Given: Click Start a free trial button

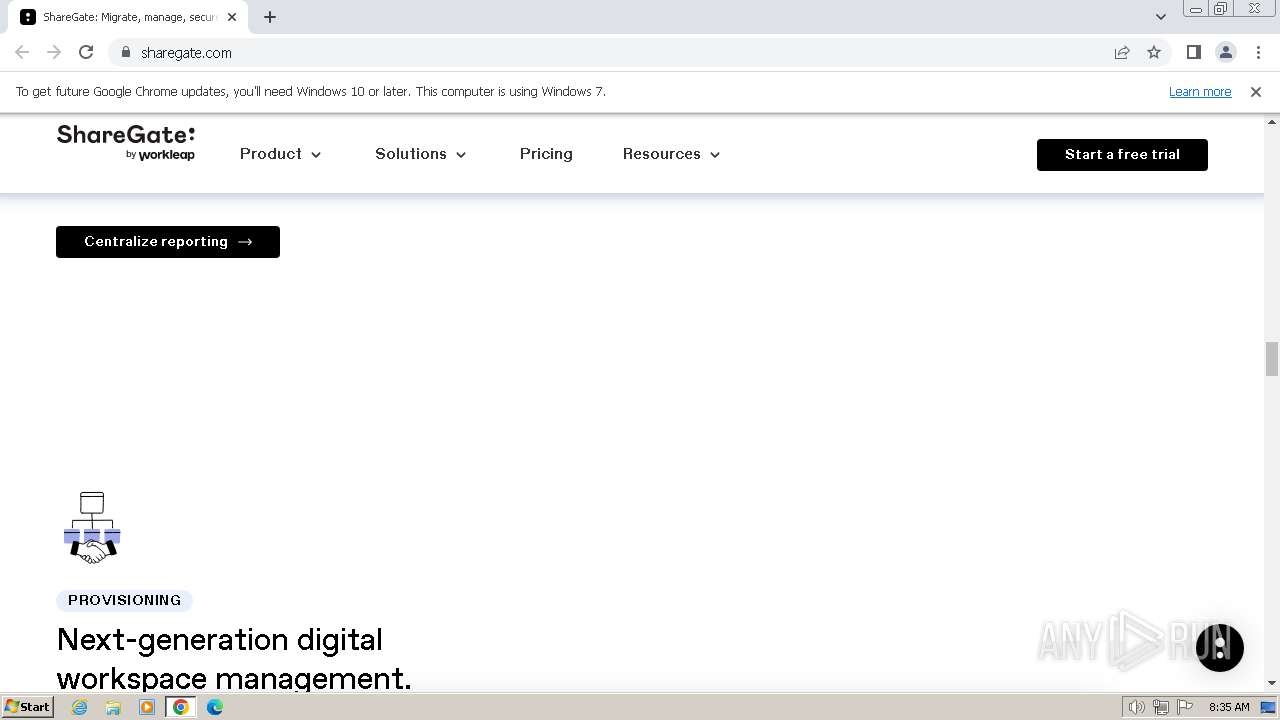Looking at the screenshot, I should (x=1122, y=155).
